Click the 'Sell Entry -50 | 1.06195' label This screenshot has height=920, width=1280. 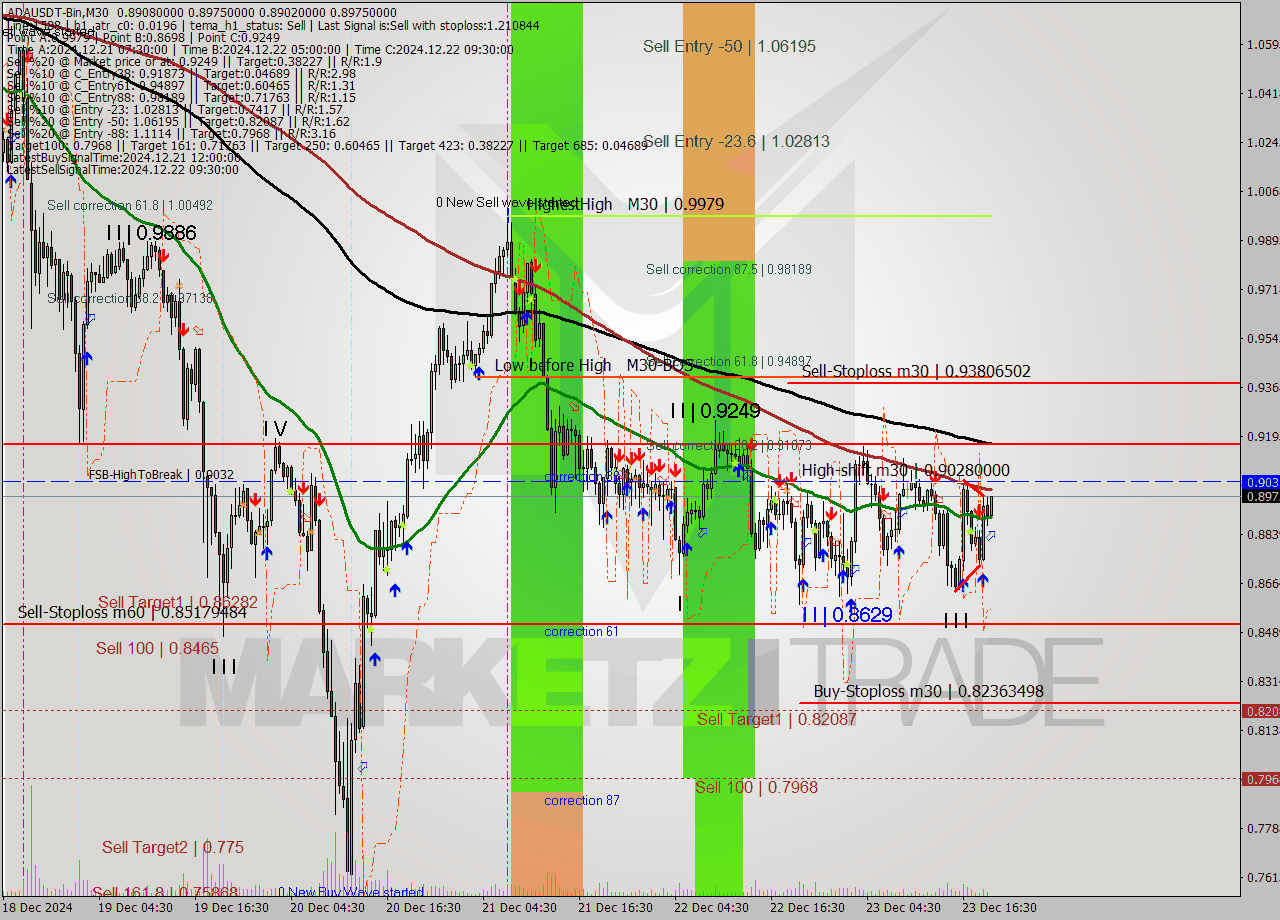point(729,46)
